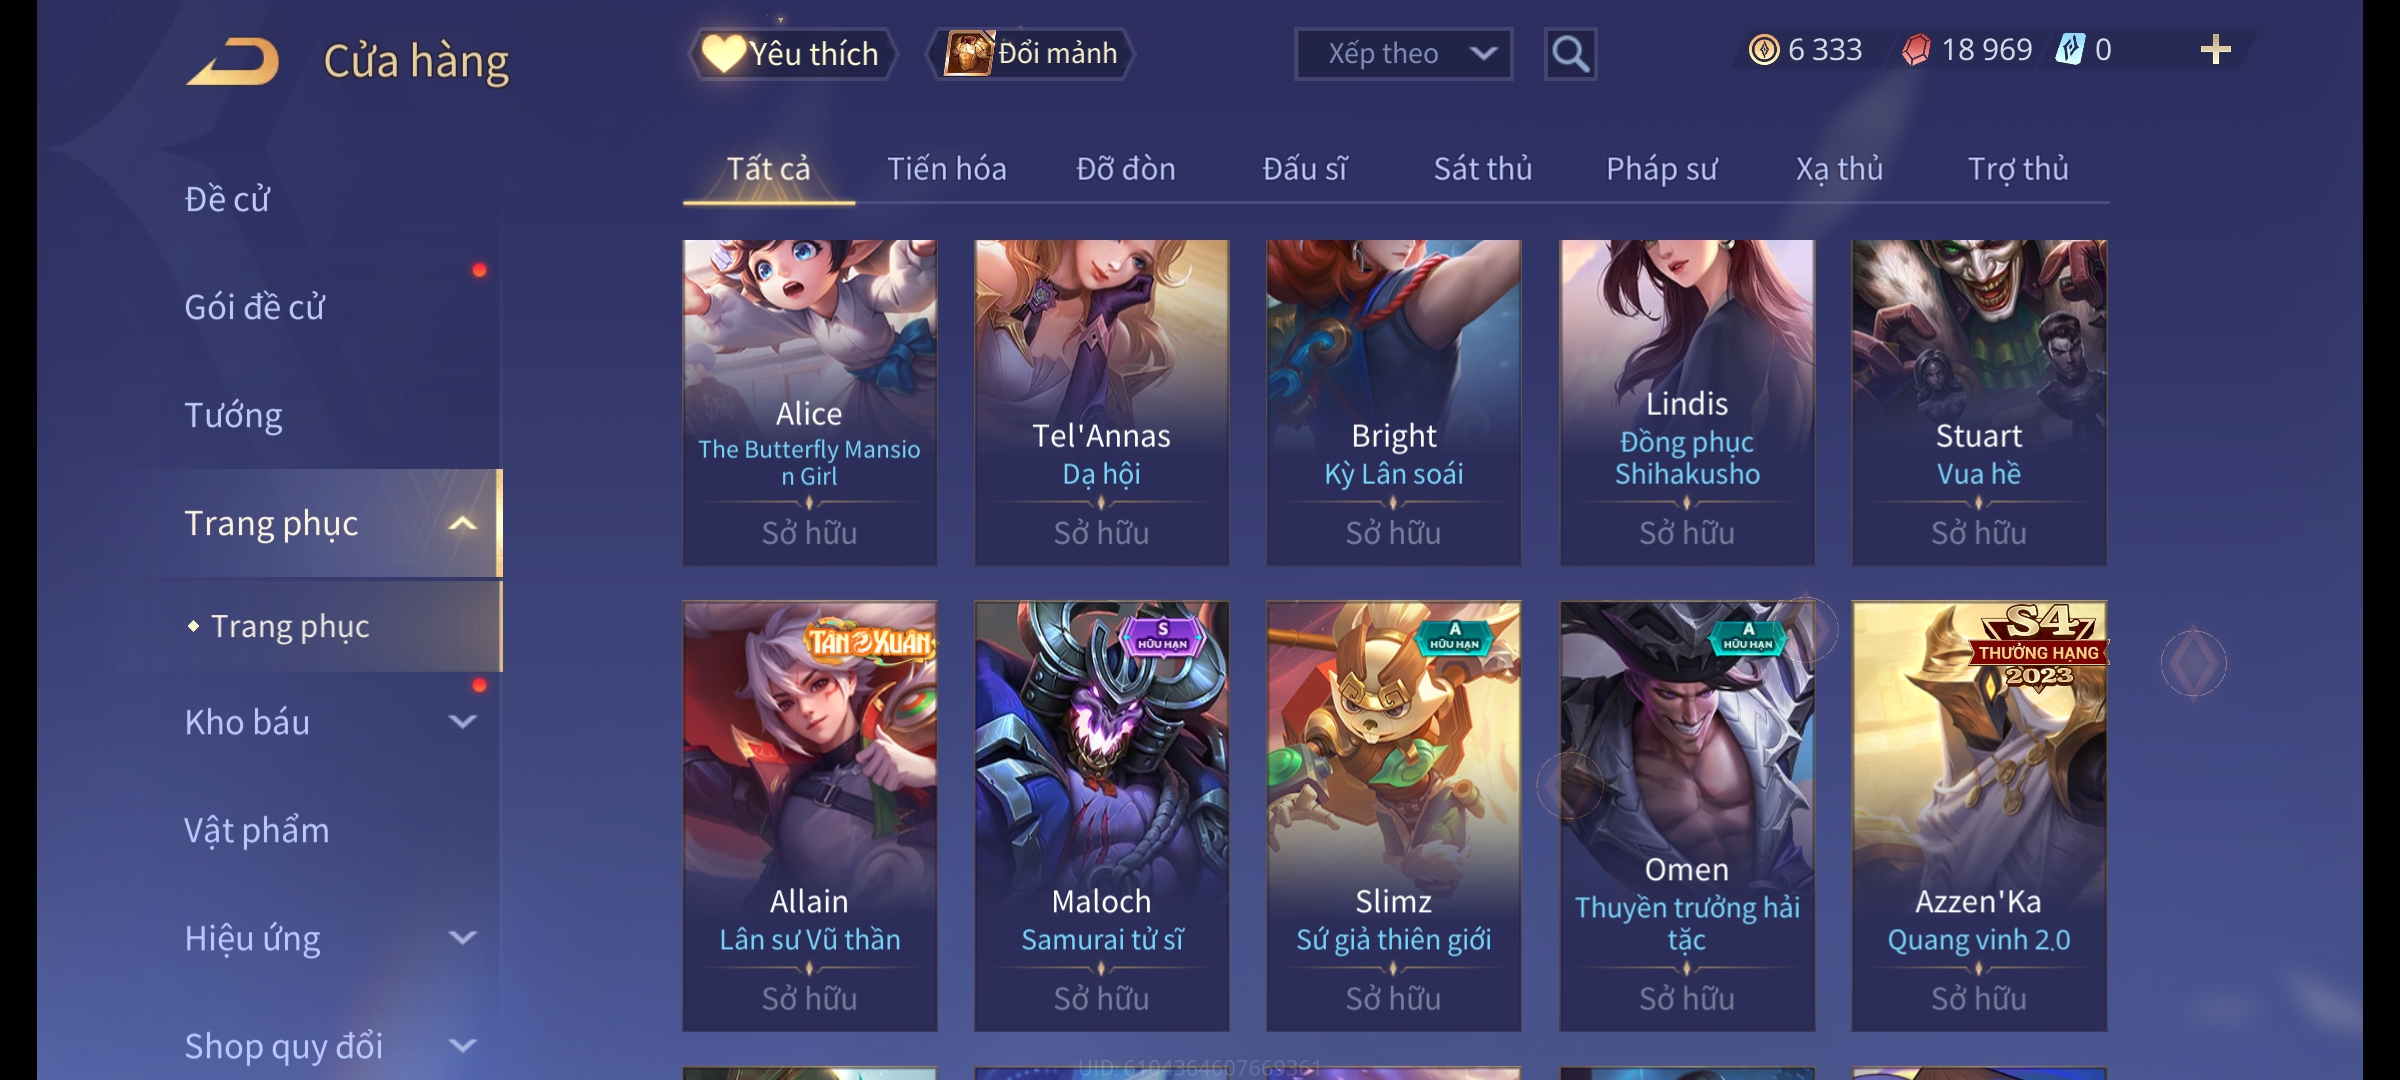Open the search magnifier icon
Screen dimensions: 2400x1080
[x=1570, y=54]
